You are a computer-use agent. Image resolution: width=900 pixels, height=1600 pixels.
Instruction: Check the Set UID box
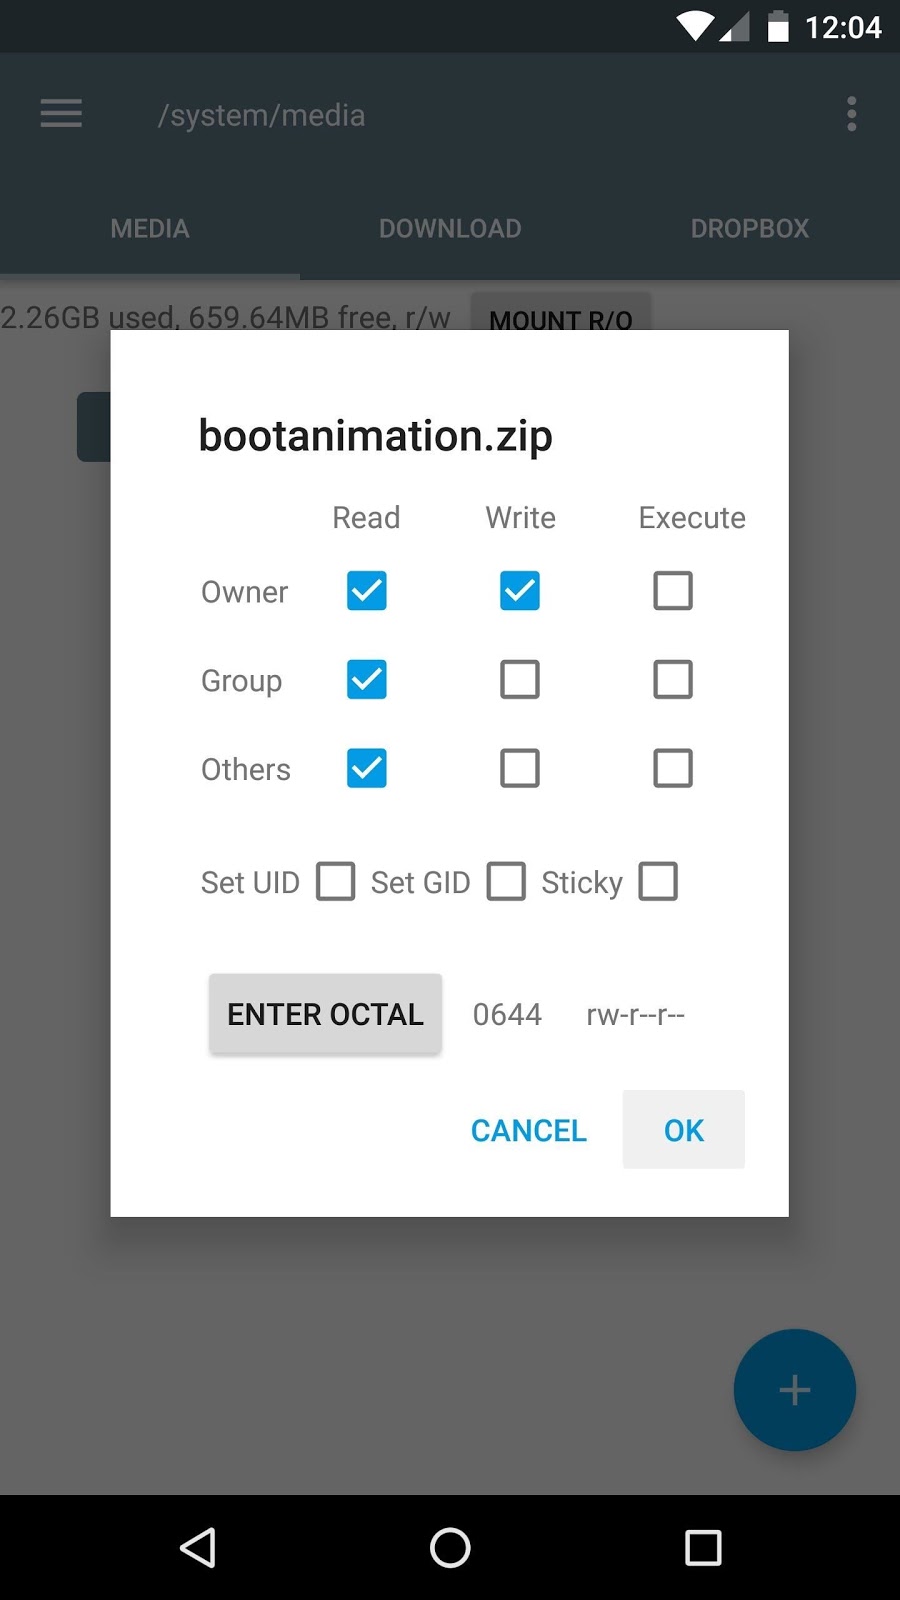coord(336,882)
